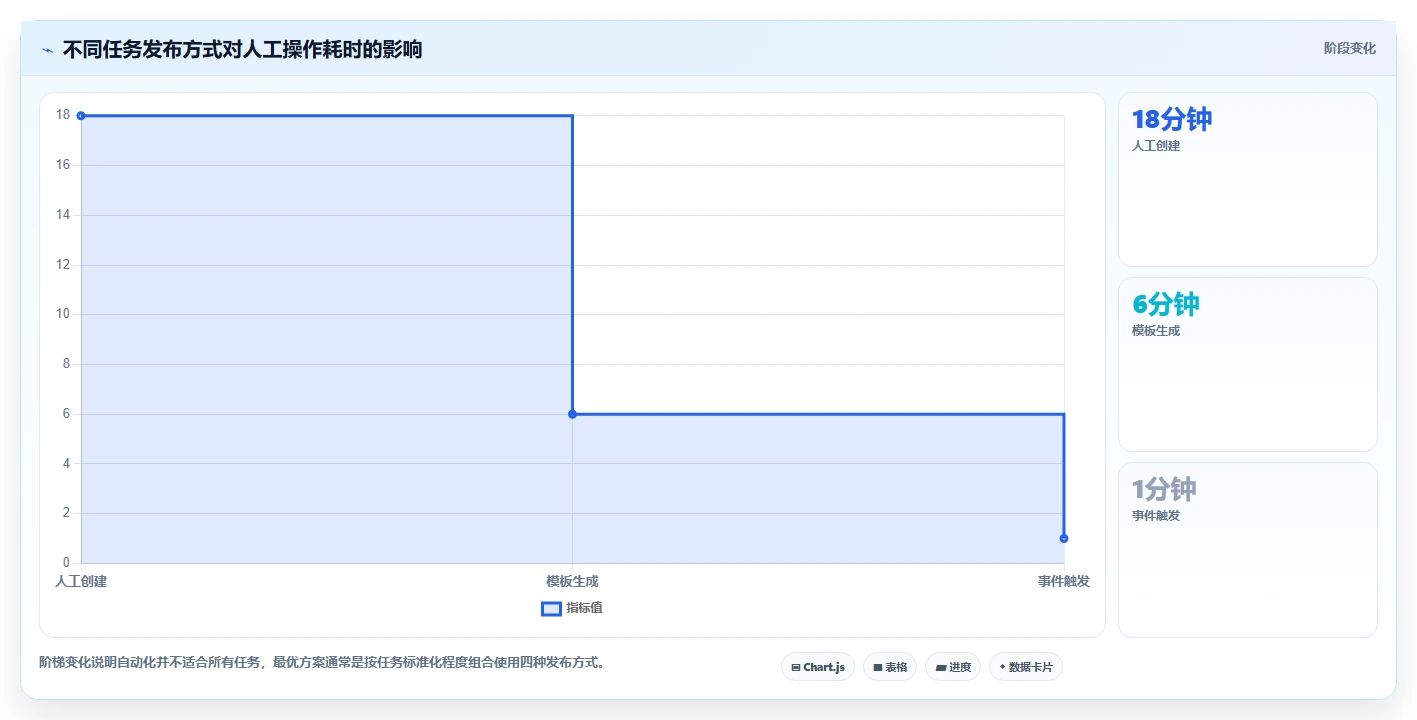
Task: Click the data point at 事件触发 (1)
Action: point(1064,538)
